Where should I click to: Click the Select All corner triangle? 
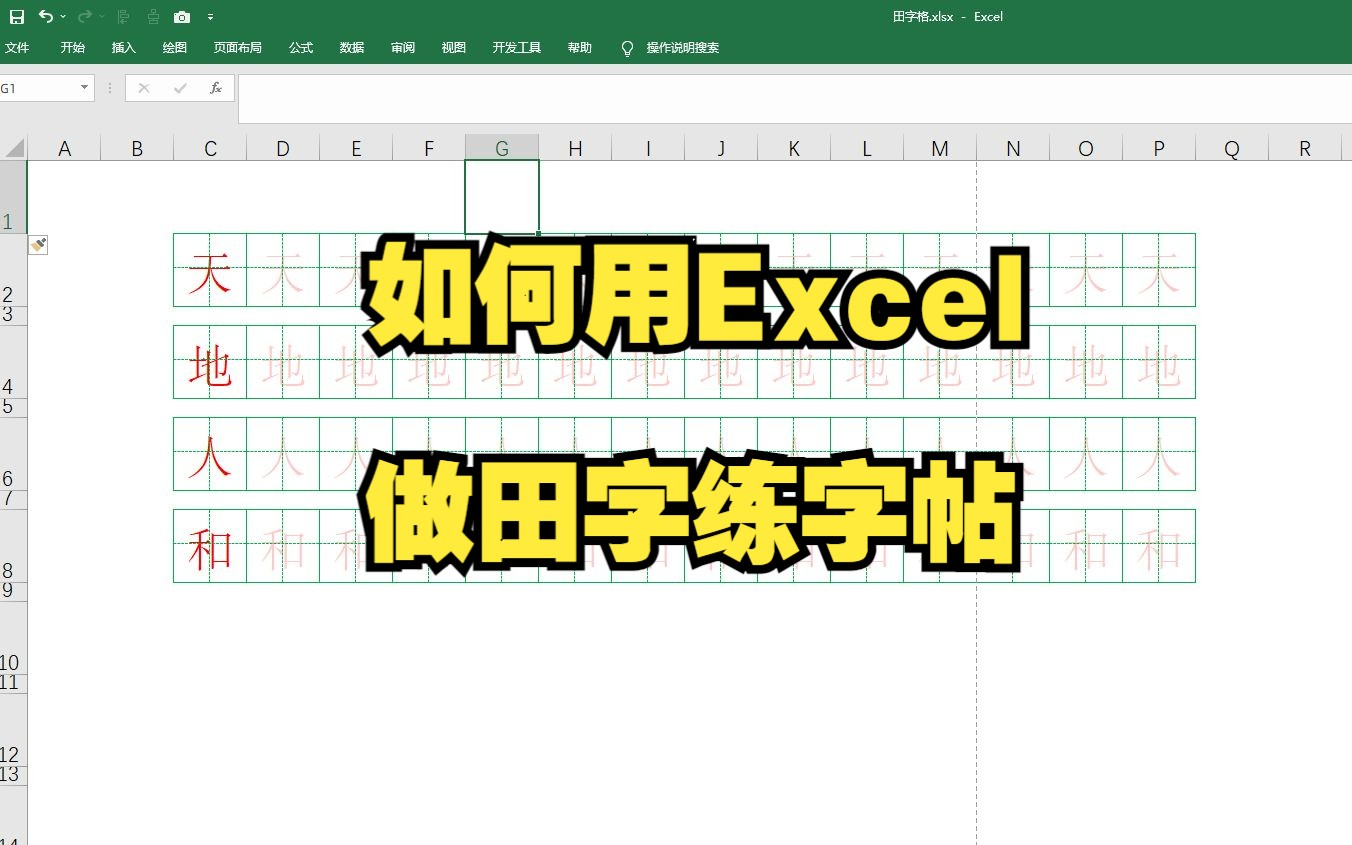(14, 149)
